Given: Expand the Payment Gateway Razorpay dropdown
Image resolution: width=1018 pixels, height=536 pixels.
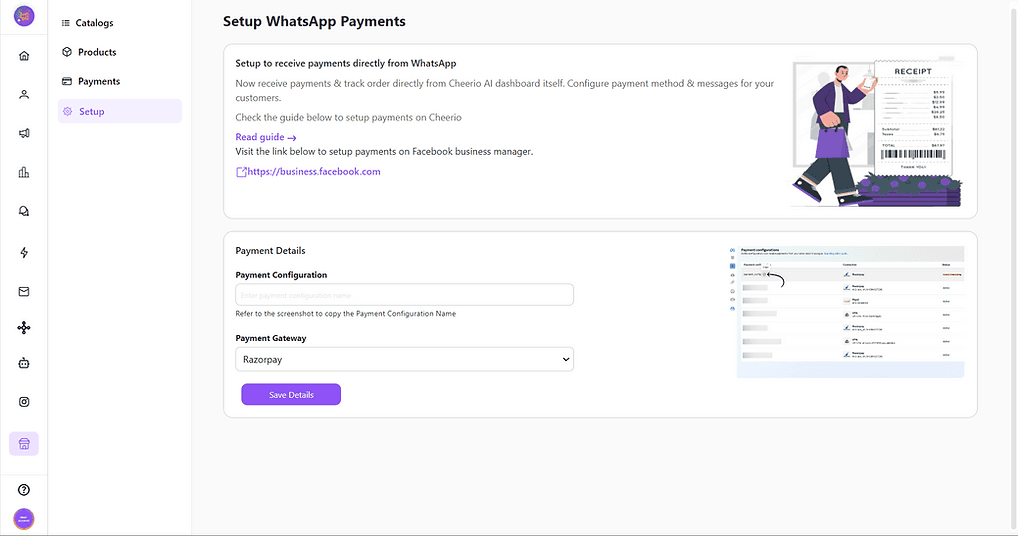Looking at the screenshot, I should point(404,359).
